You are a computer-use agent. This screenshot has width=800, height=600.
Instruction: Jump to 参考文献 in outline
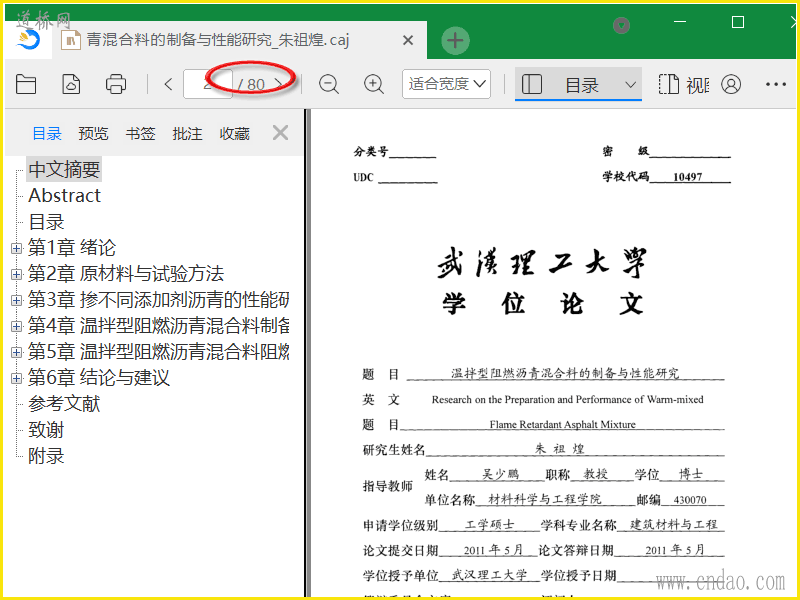(64, 404)
